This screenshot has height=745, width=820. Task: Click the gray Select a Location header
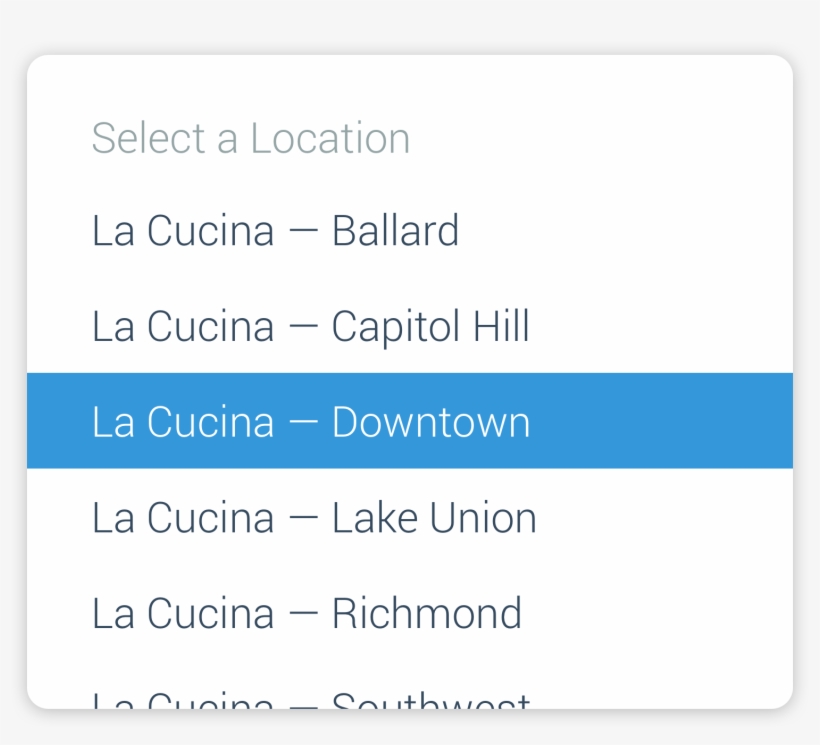click(251, 138)
